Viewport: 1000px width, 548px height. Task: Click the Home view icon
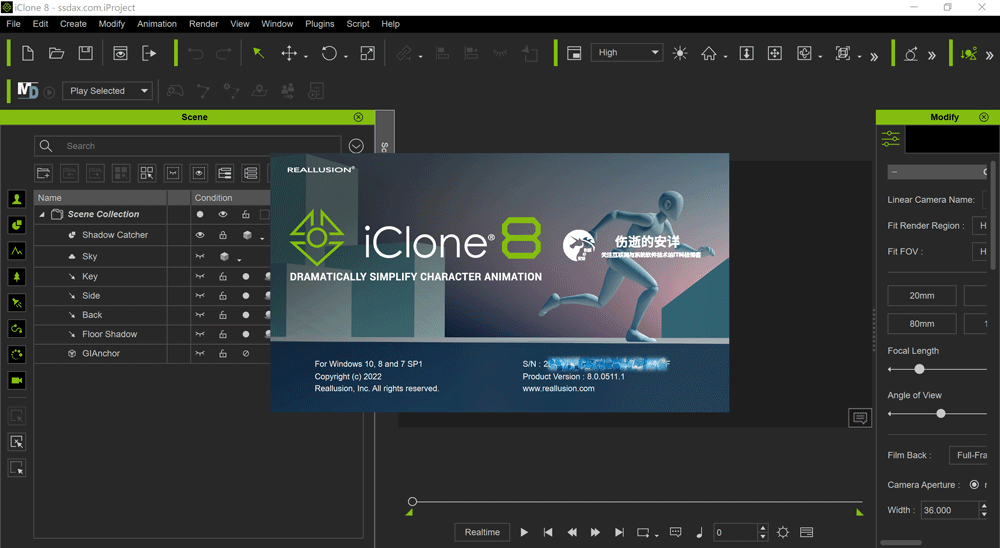click(709, 53)
